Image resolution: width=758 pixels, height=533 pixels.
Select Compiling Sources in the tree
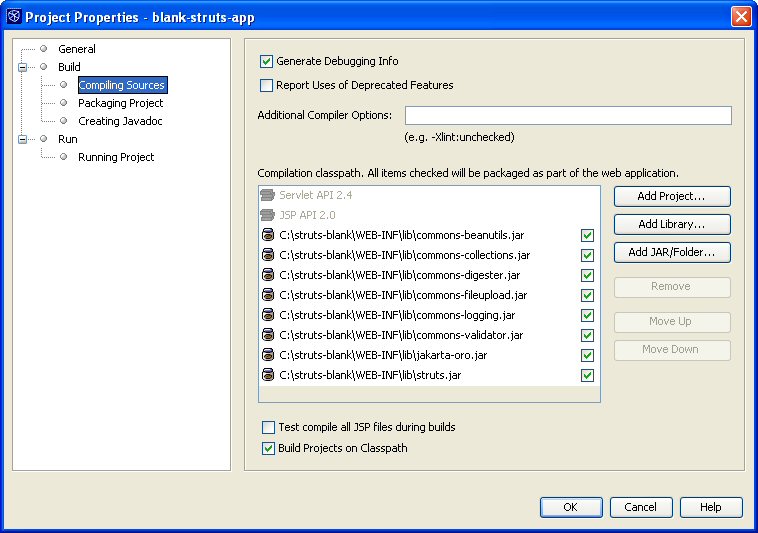tap(122, 85)
